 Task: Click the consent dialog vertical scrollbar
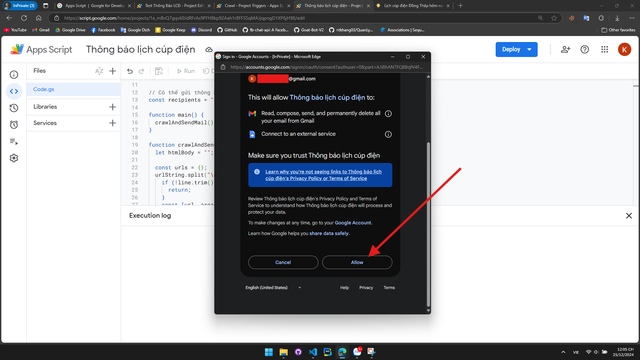(x=428, y=224)
